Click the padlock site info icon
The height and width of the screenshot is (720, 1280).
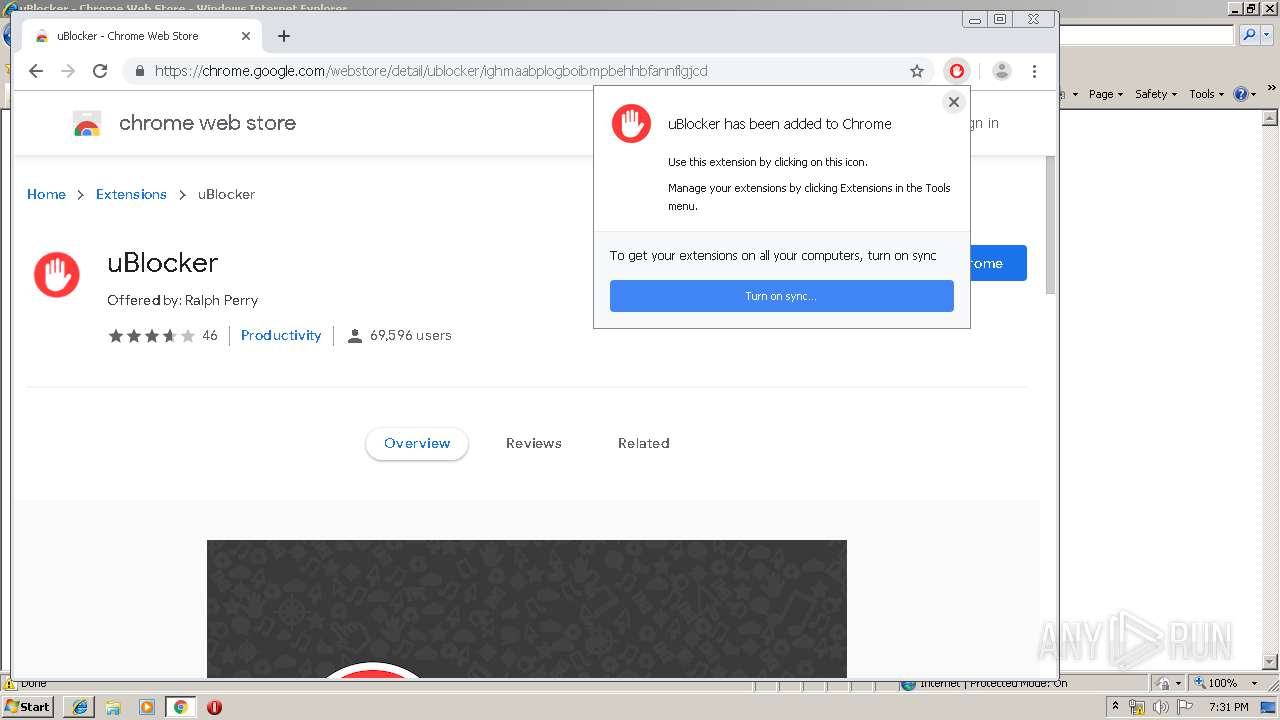(139, 71)
